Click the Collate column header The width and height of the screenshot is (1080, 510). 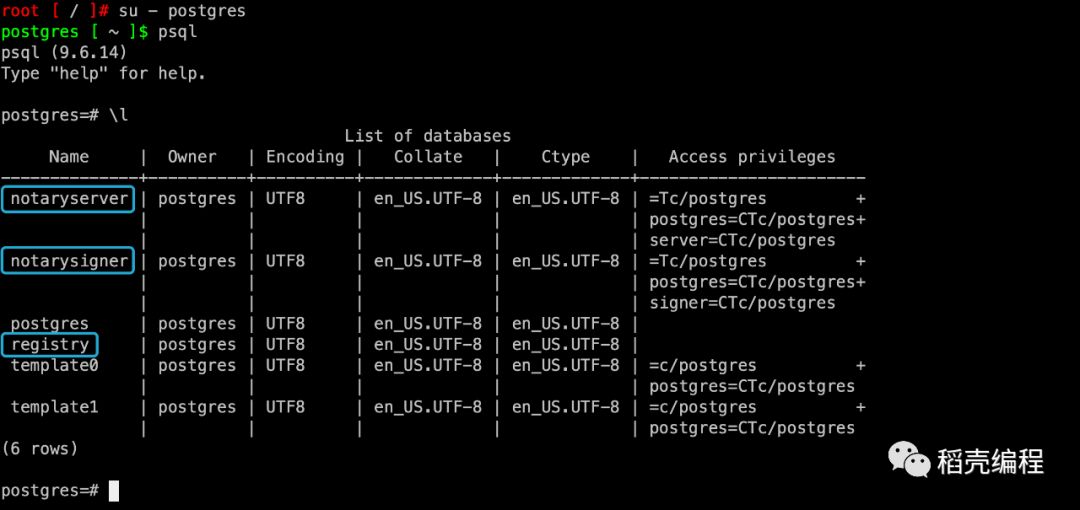[x=428, y=157]
